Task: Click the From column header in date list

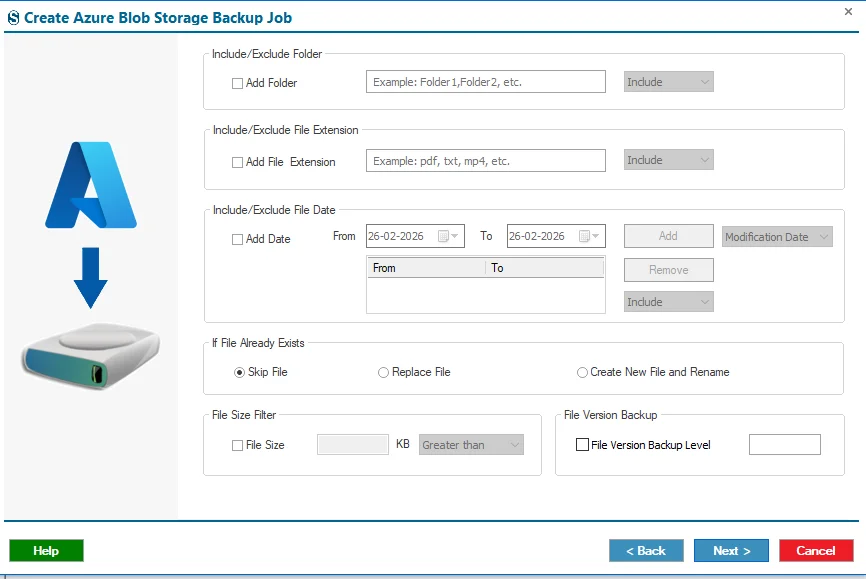Action: coord(426,268)
